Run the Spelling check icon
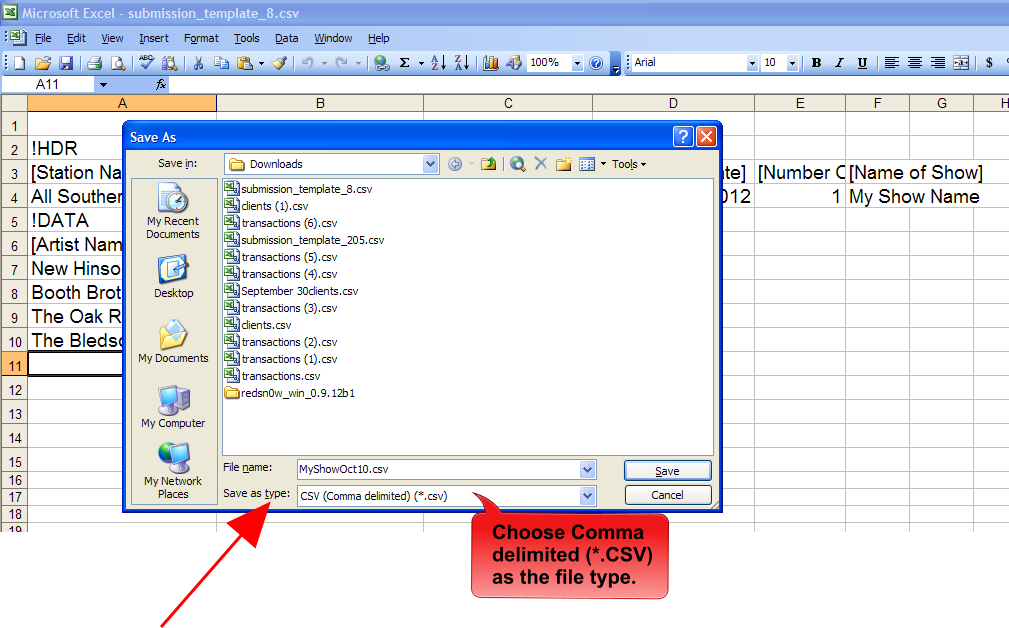 [147, 62]
